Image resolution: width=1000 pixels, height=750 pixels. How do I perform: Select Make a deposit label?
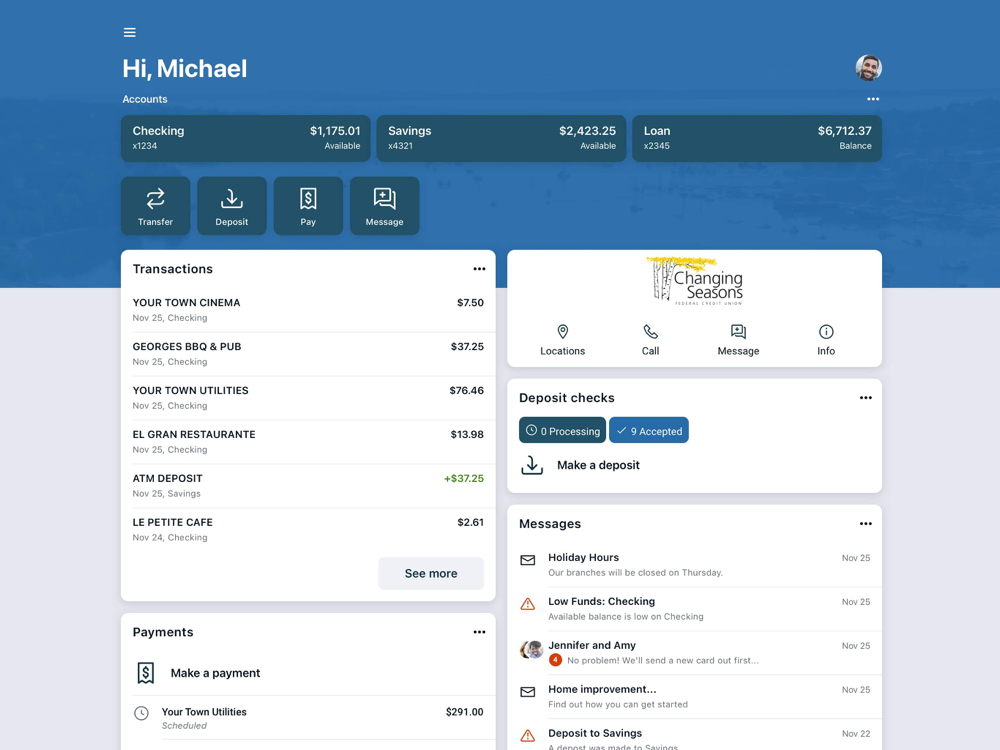(x=598, y=465)
